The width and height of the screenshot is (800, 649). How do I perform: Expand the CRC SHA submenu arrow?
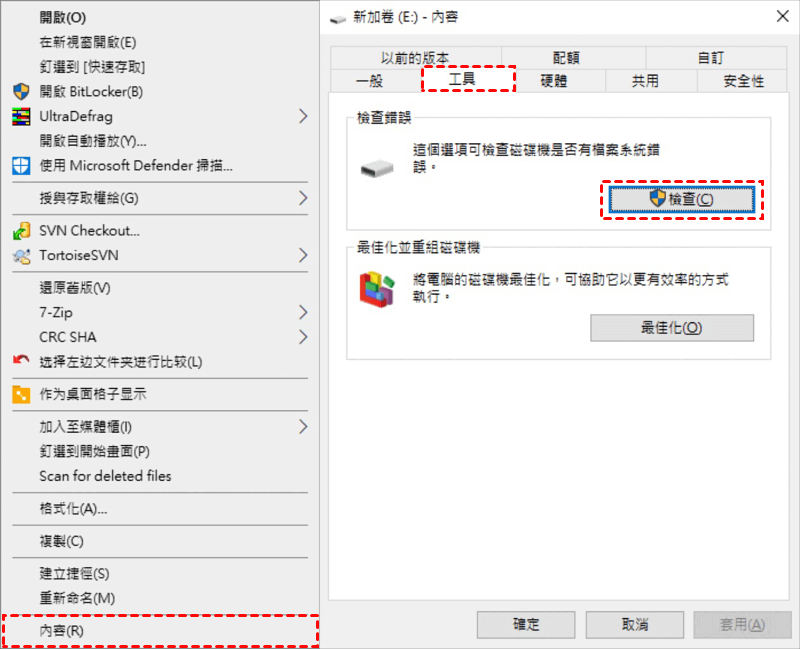[303, 337]
